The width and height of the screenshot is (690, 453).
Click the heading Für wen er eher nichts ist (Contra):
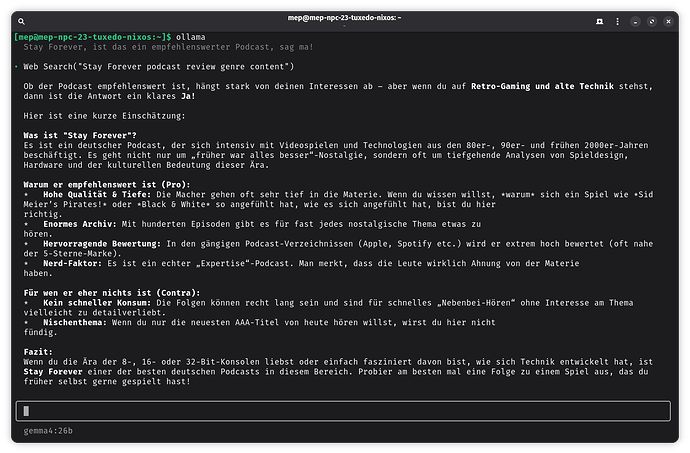point(112,293)
